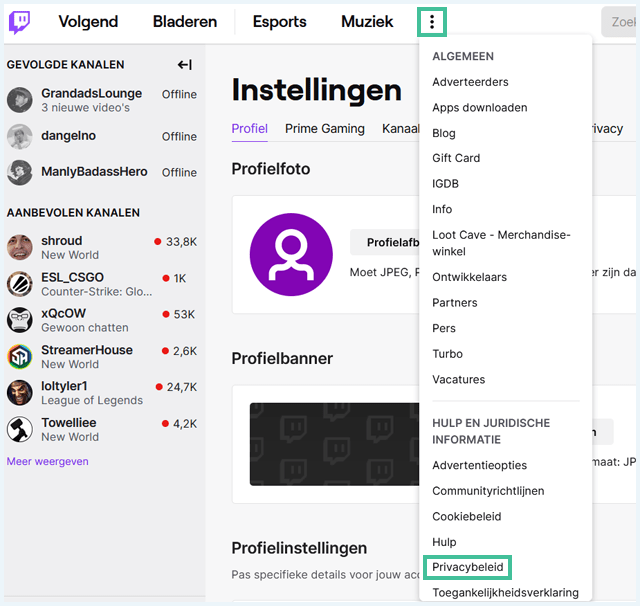Open shroud channel name

(x=62, y=241)
